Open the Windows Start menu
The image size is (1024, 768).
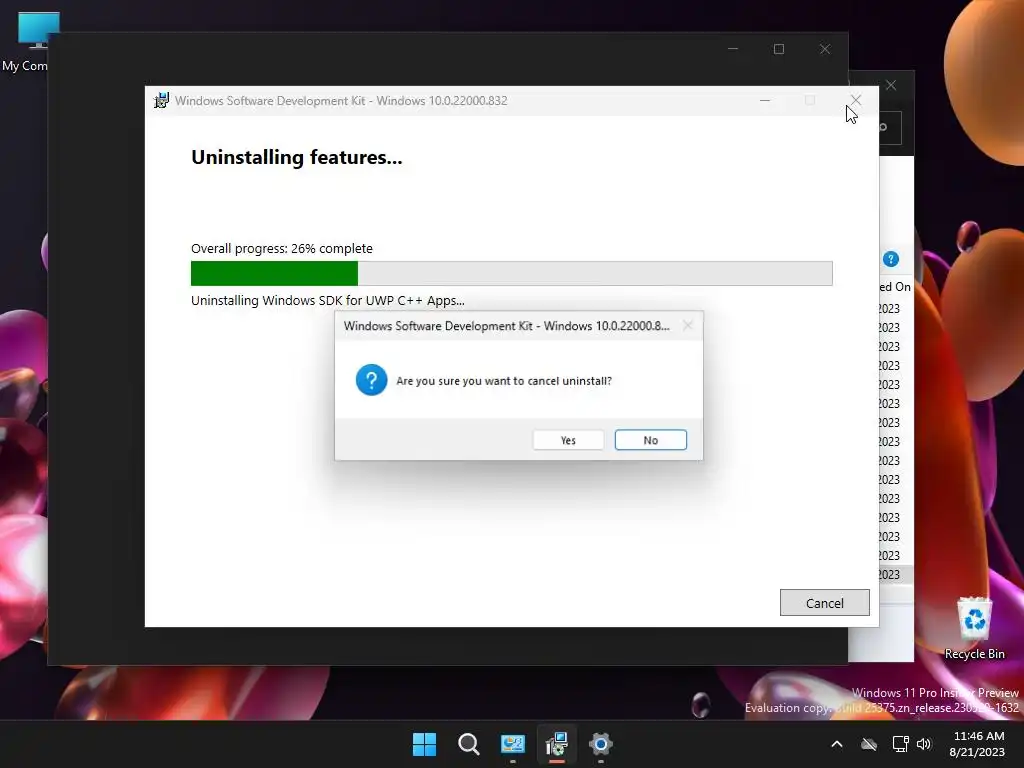424,744
